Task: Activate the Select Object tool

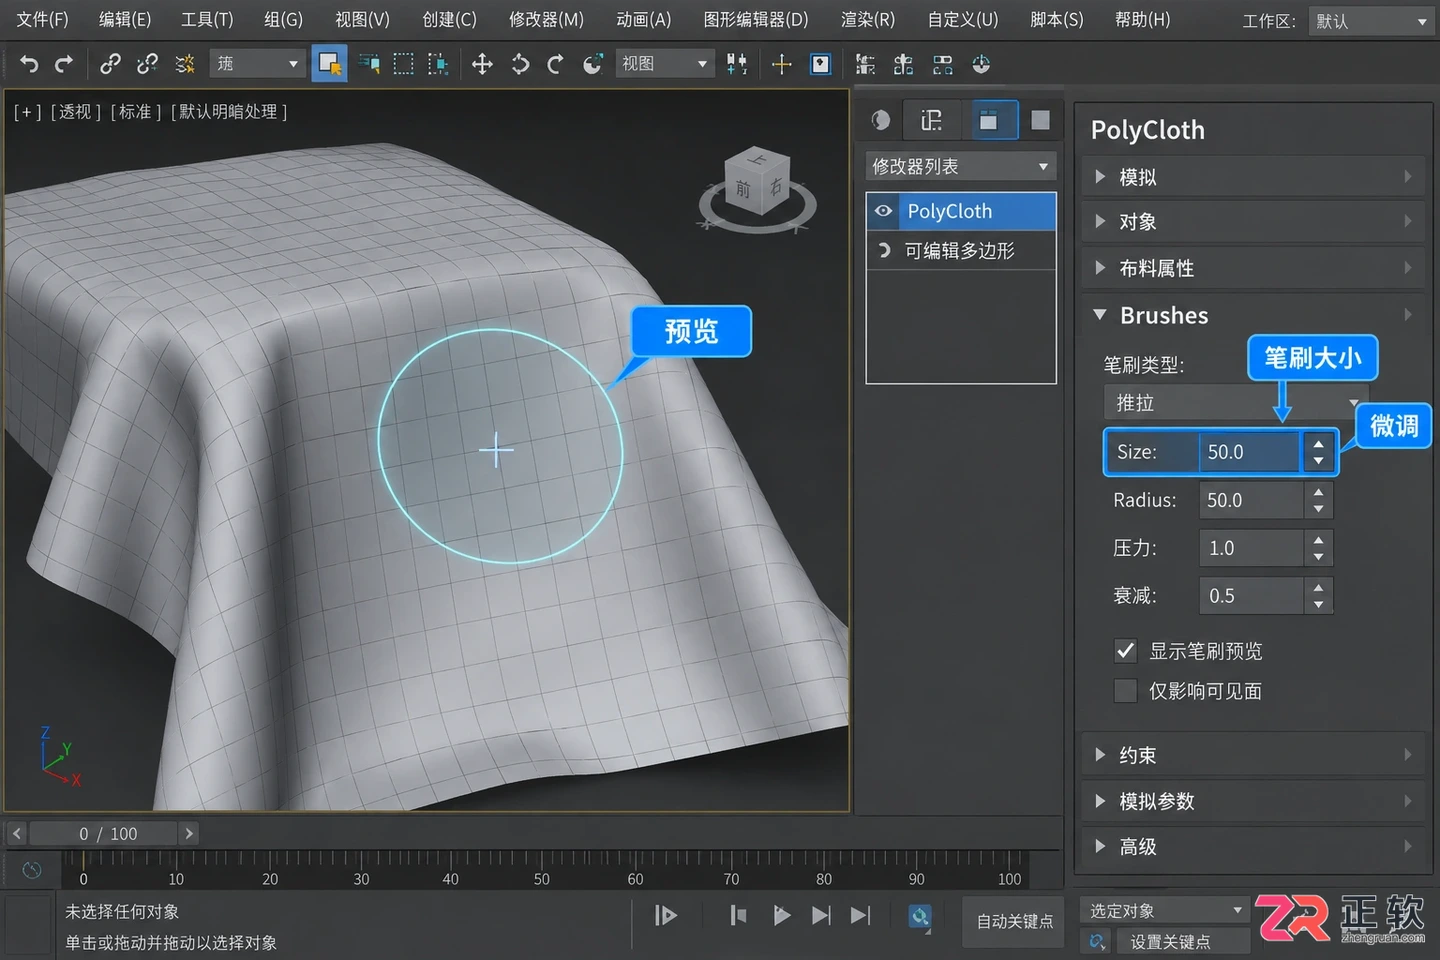Action: pos(329,64)
